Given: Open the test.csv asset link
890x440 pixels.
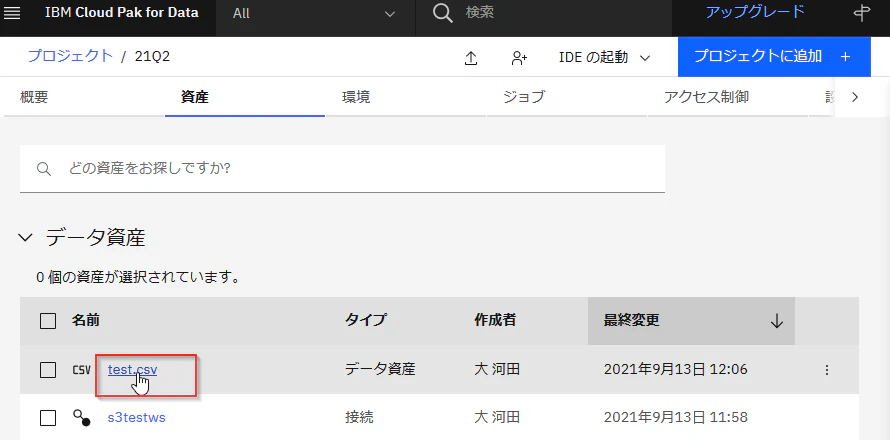Looking at the screenshot, I should tap(132, 370).
